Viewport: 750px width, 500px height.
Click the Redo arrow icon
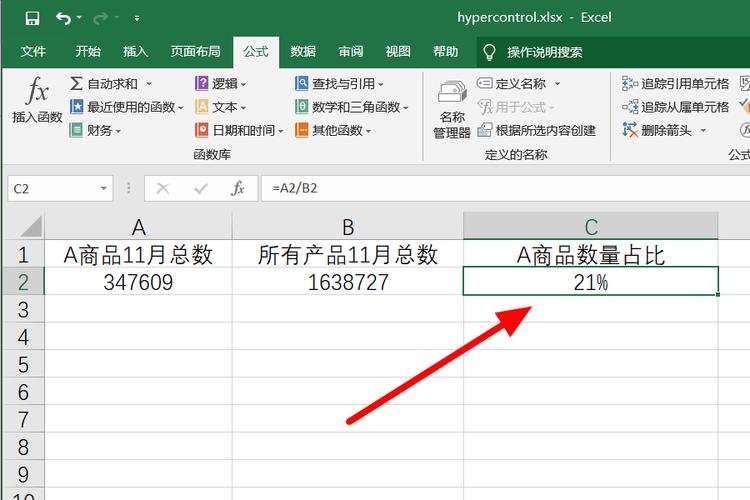click(101, 18)
